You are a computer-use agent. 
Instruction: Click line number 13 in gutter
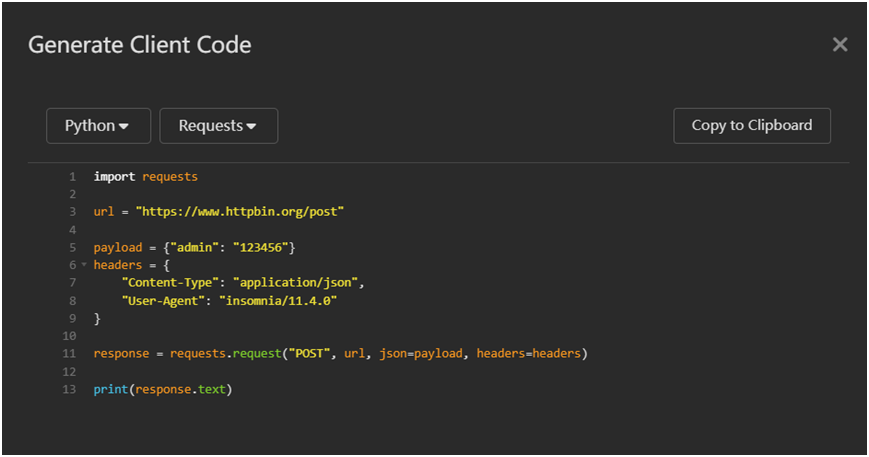pos(69,389)
